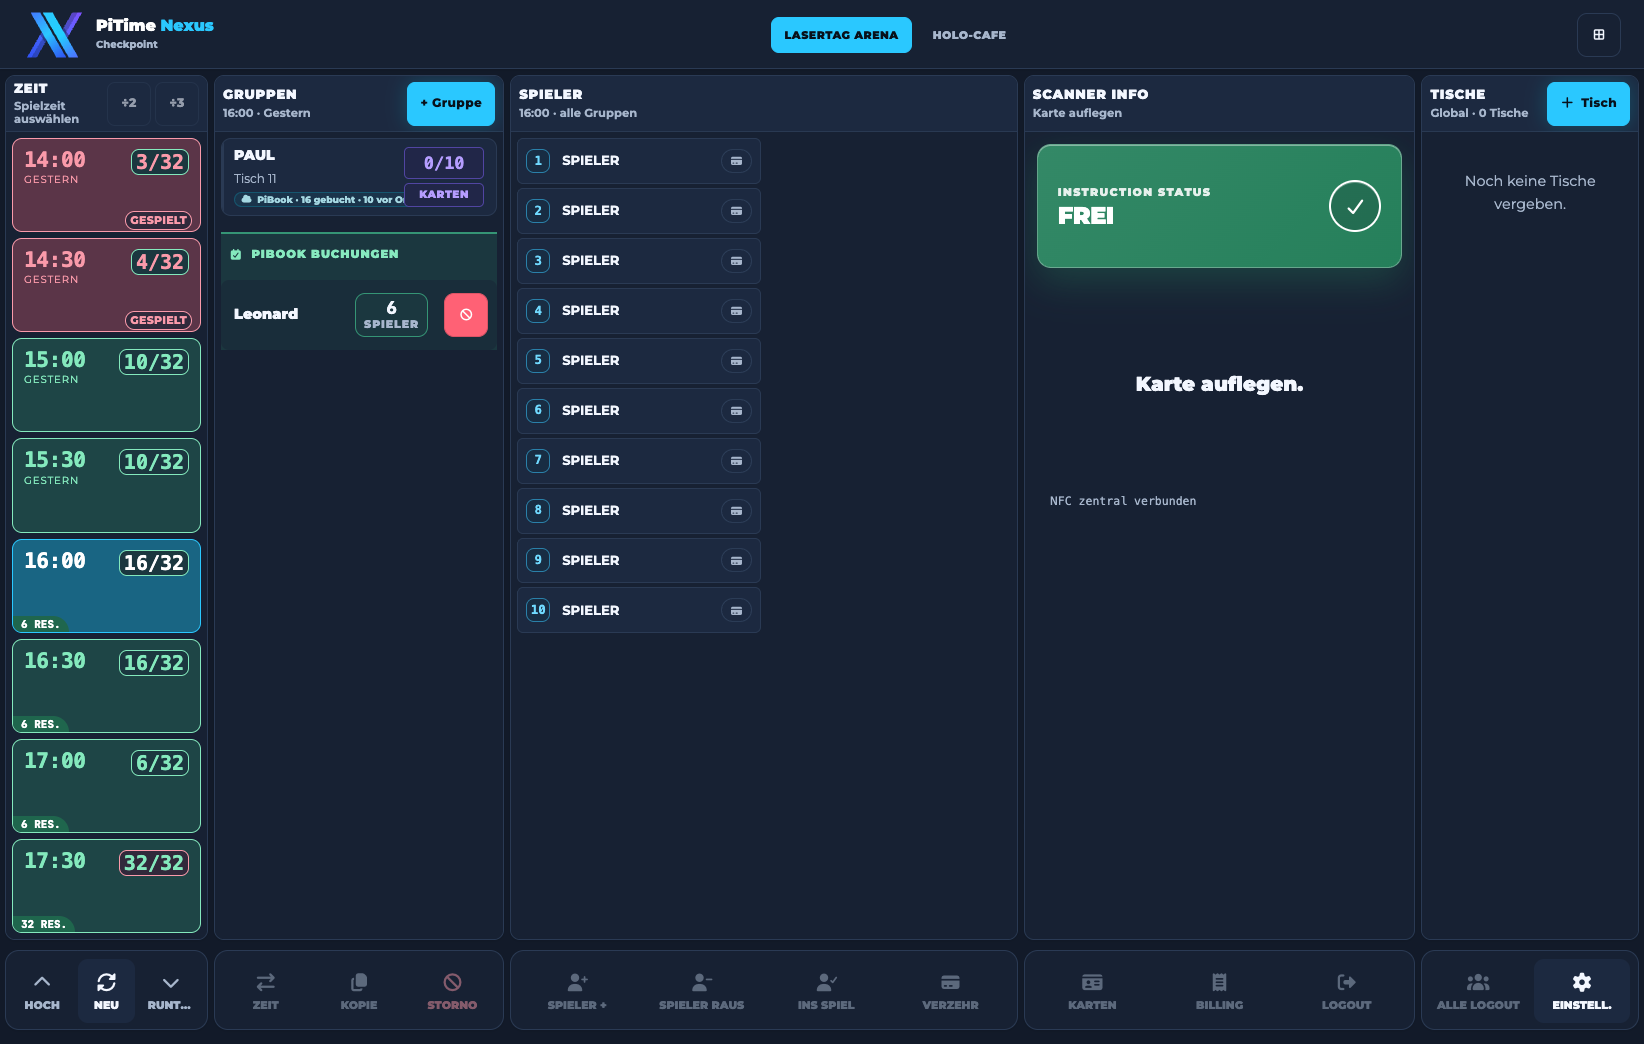Click the +3 time offset button
This screenshot has width=1644, height=1044.
tap(177, 103)
